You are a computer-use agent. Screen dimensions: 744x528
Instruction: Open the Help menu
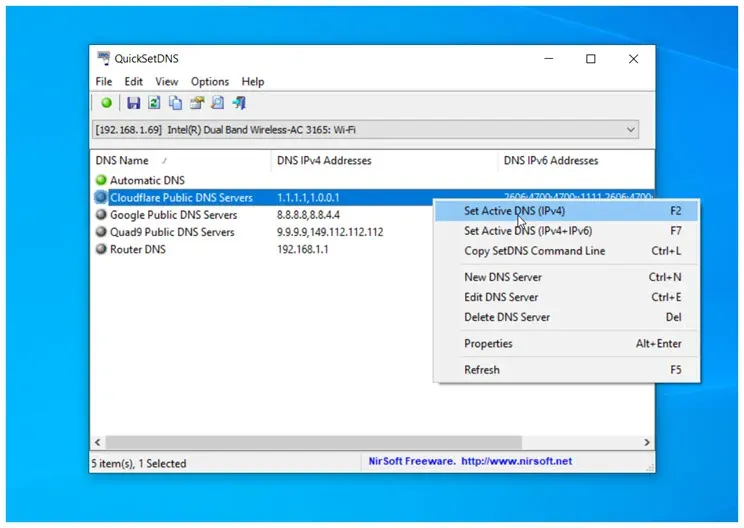click(x=253, y=82)
